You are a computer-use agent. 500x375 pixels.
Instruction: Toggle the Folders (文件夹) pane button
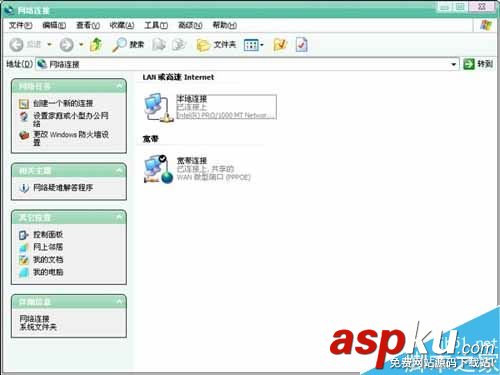216,44
